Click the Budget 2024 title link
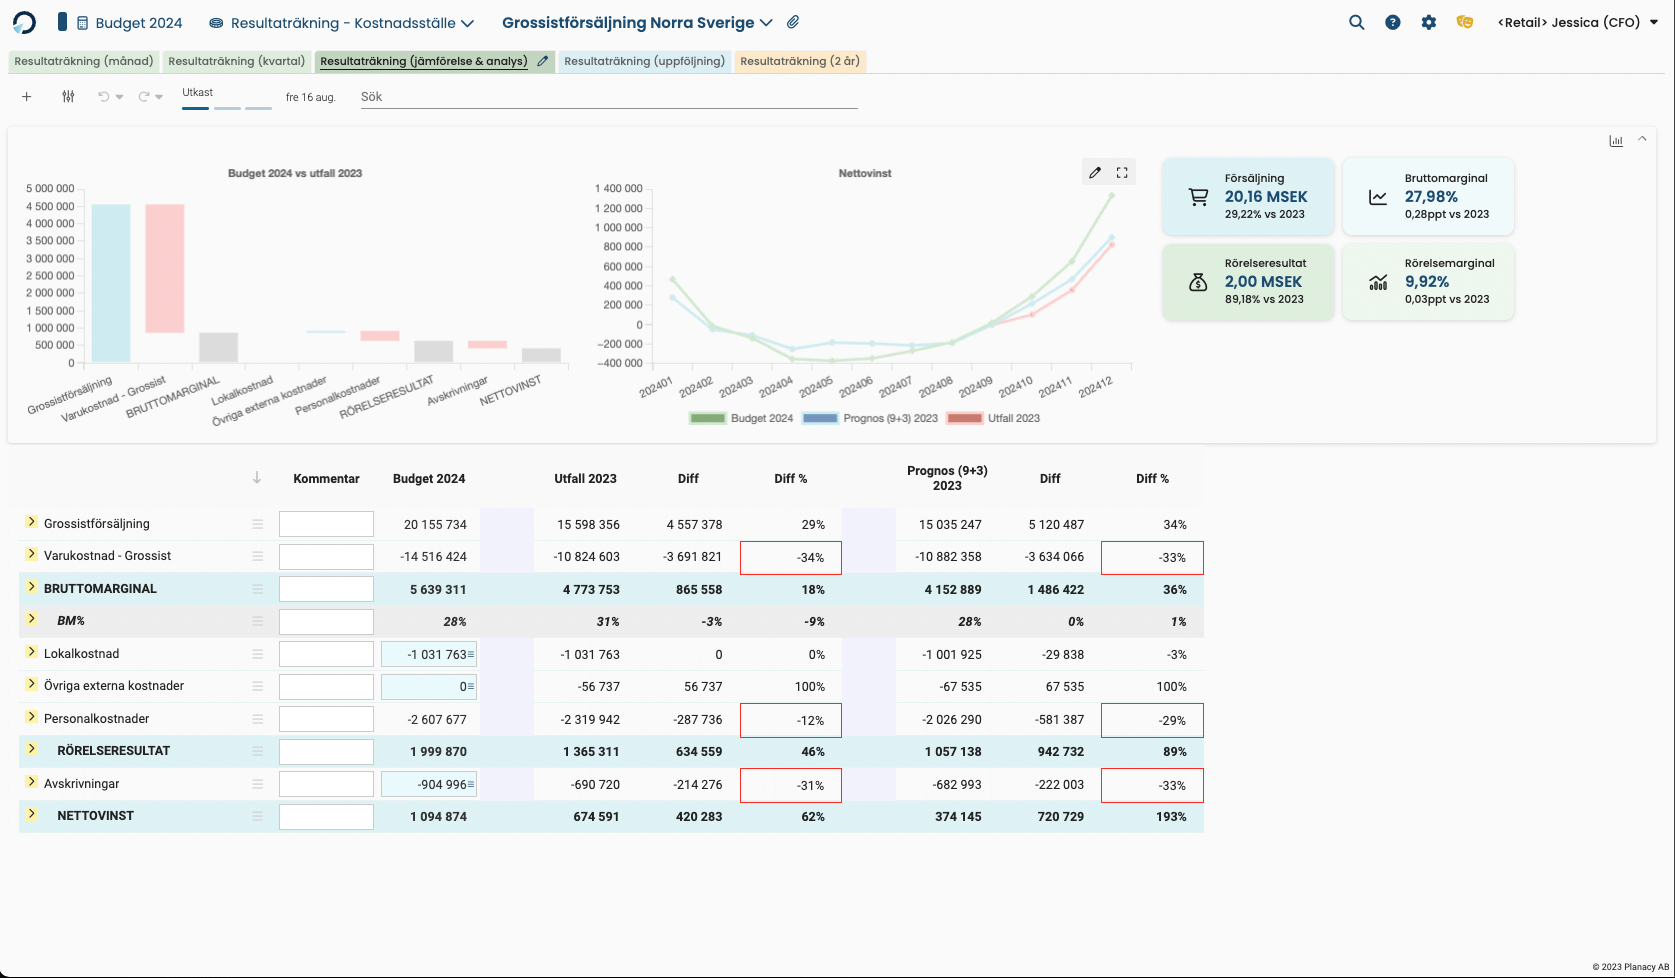Screen dimensions: 1675x978 pos(139,22)
